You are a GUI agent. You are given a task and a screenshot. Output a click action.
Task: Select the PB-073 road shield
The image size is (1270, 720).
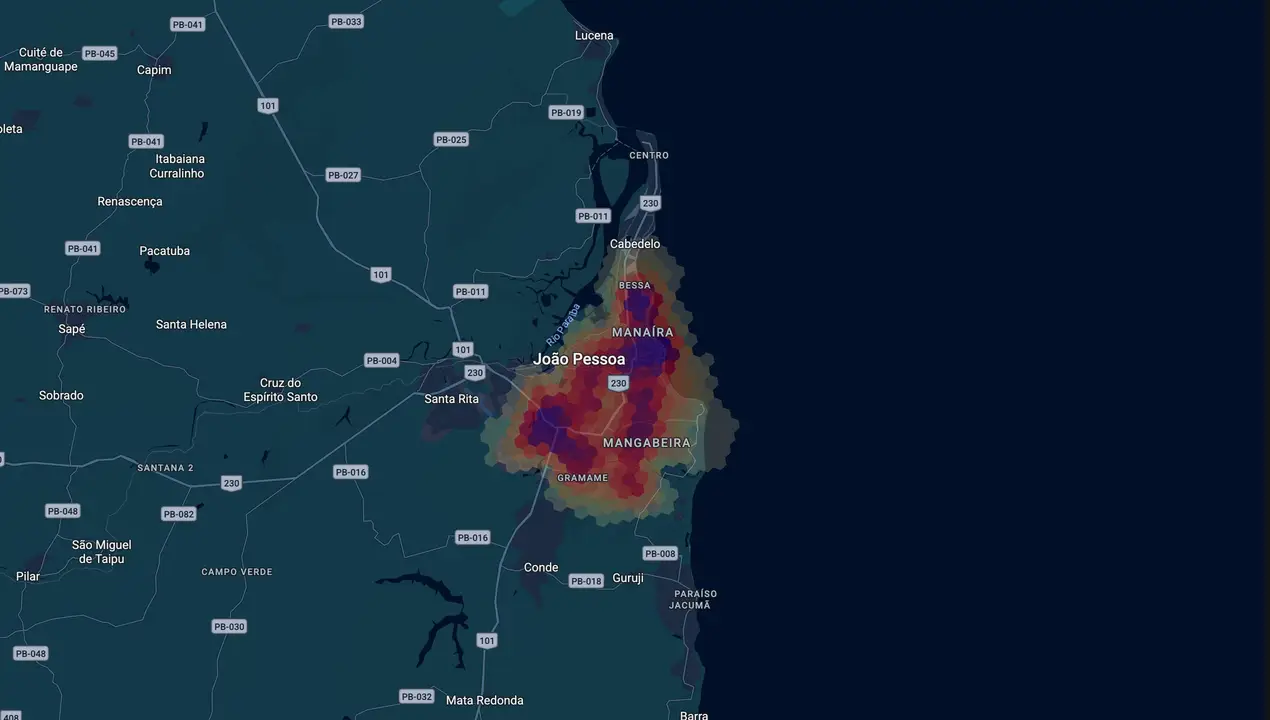click(x=14, y=291)
